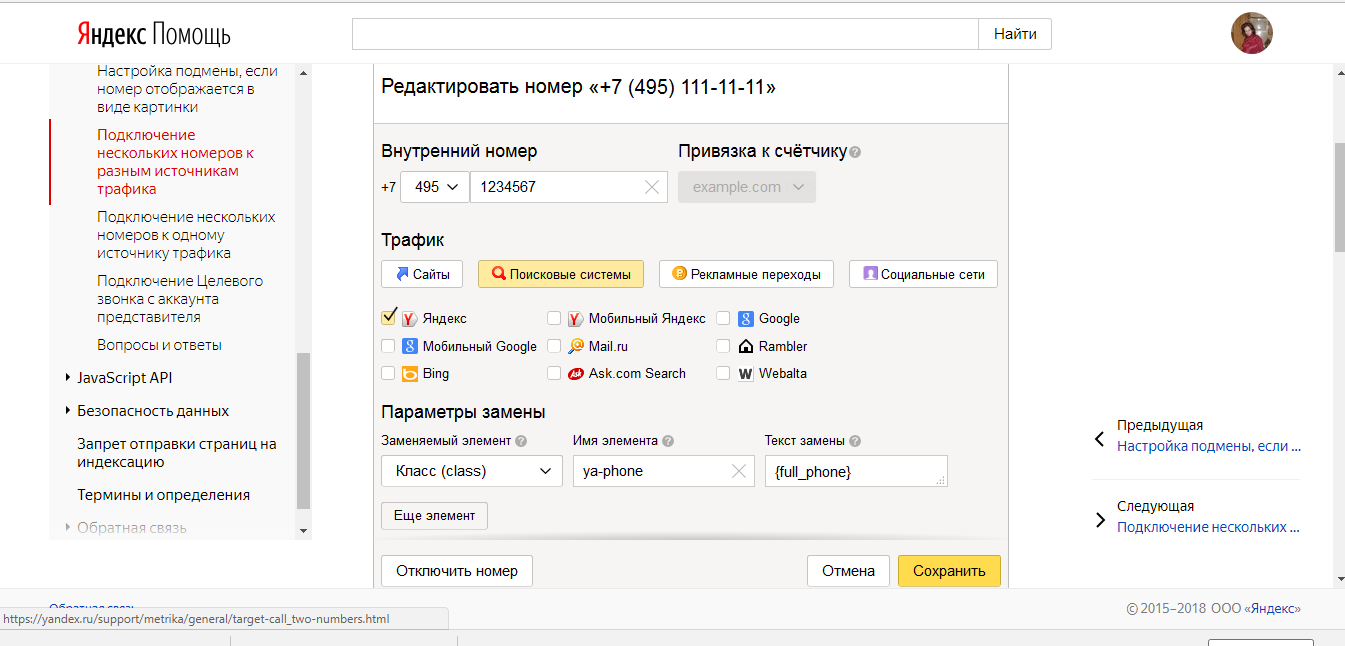Uncheck the Яндекс checkbox
Screen dimensions: 1345x646
click(388, 317)
